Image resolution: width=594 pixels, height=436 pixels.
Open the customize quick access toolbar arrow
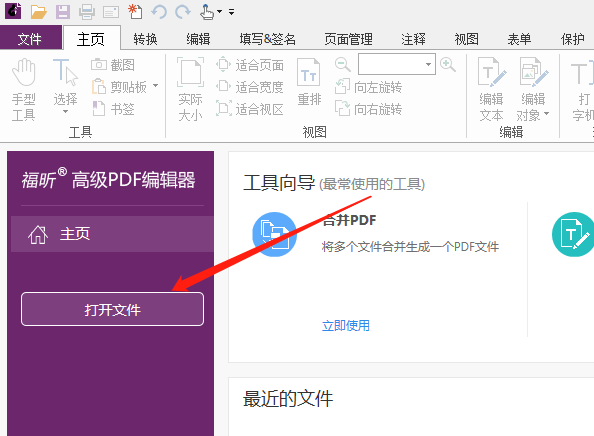click(231, 12)
